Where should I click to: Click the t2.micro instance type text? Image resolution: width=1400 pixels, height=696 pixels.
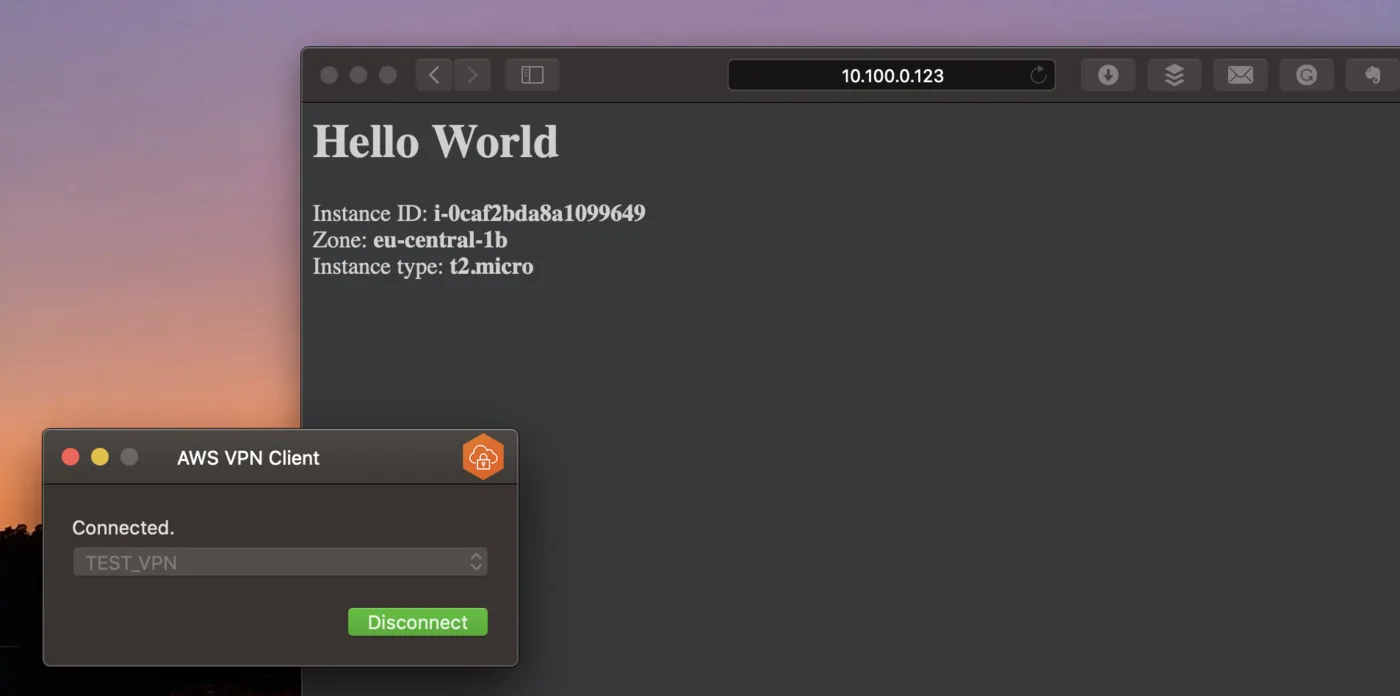(x=491, y=267)
